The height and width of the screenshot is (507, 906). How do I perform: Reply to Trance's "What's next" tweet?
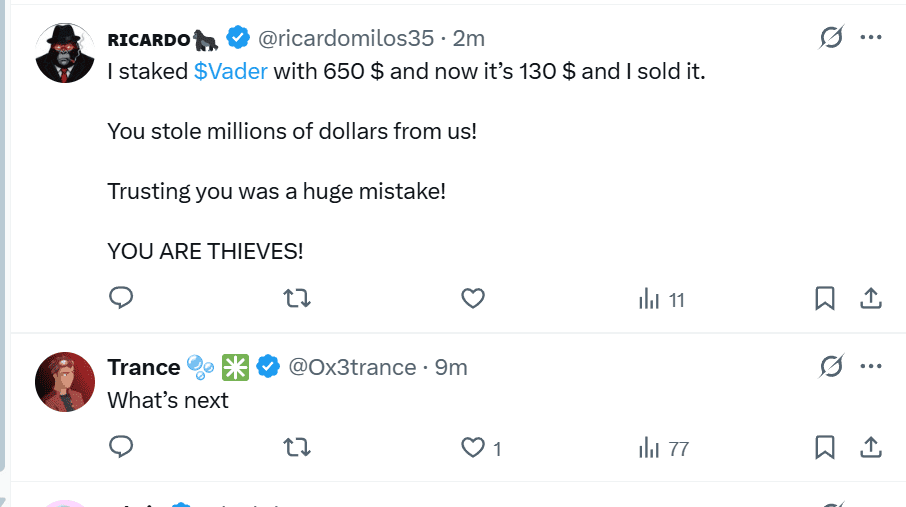pos(121,447)
